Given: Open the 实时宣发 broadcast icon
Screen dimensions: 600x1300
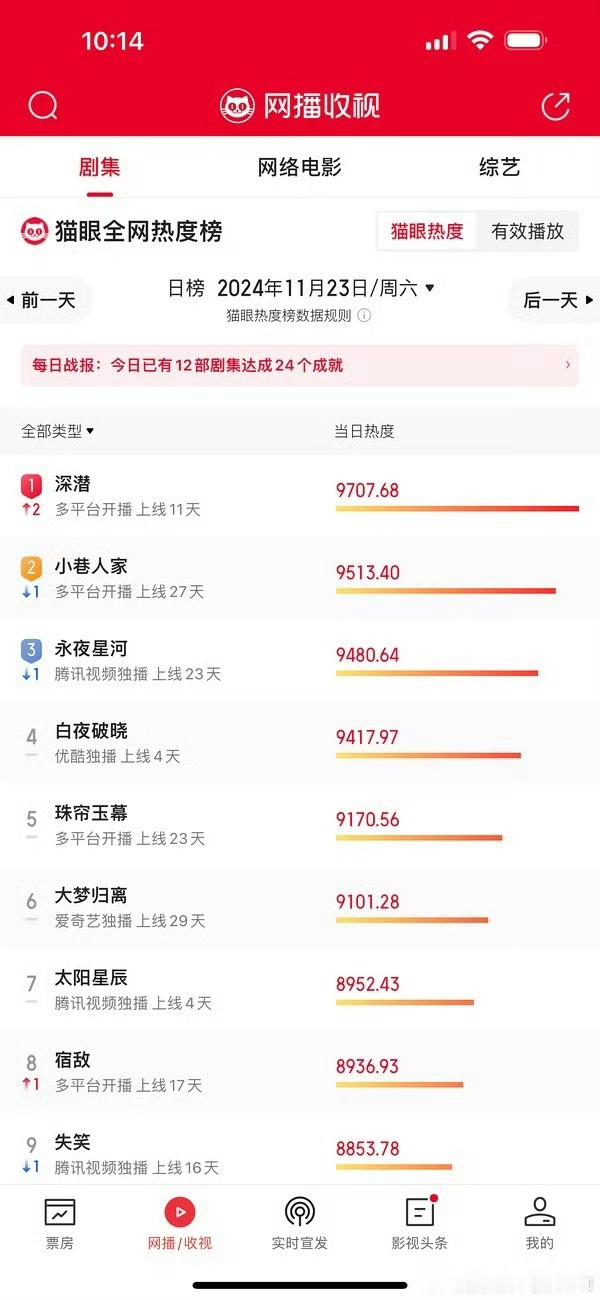Looking at the screenshot, I should click(x=300, y=1212).
